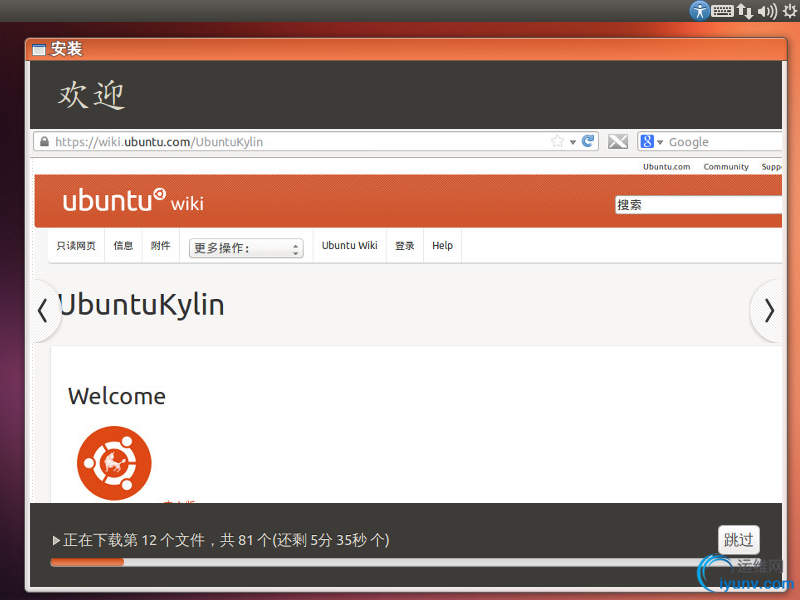Image resolution: width=800 pixels, height=600 pixels.
Task: Open the 更多操作 dropdown
Action: click(246, 248)
